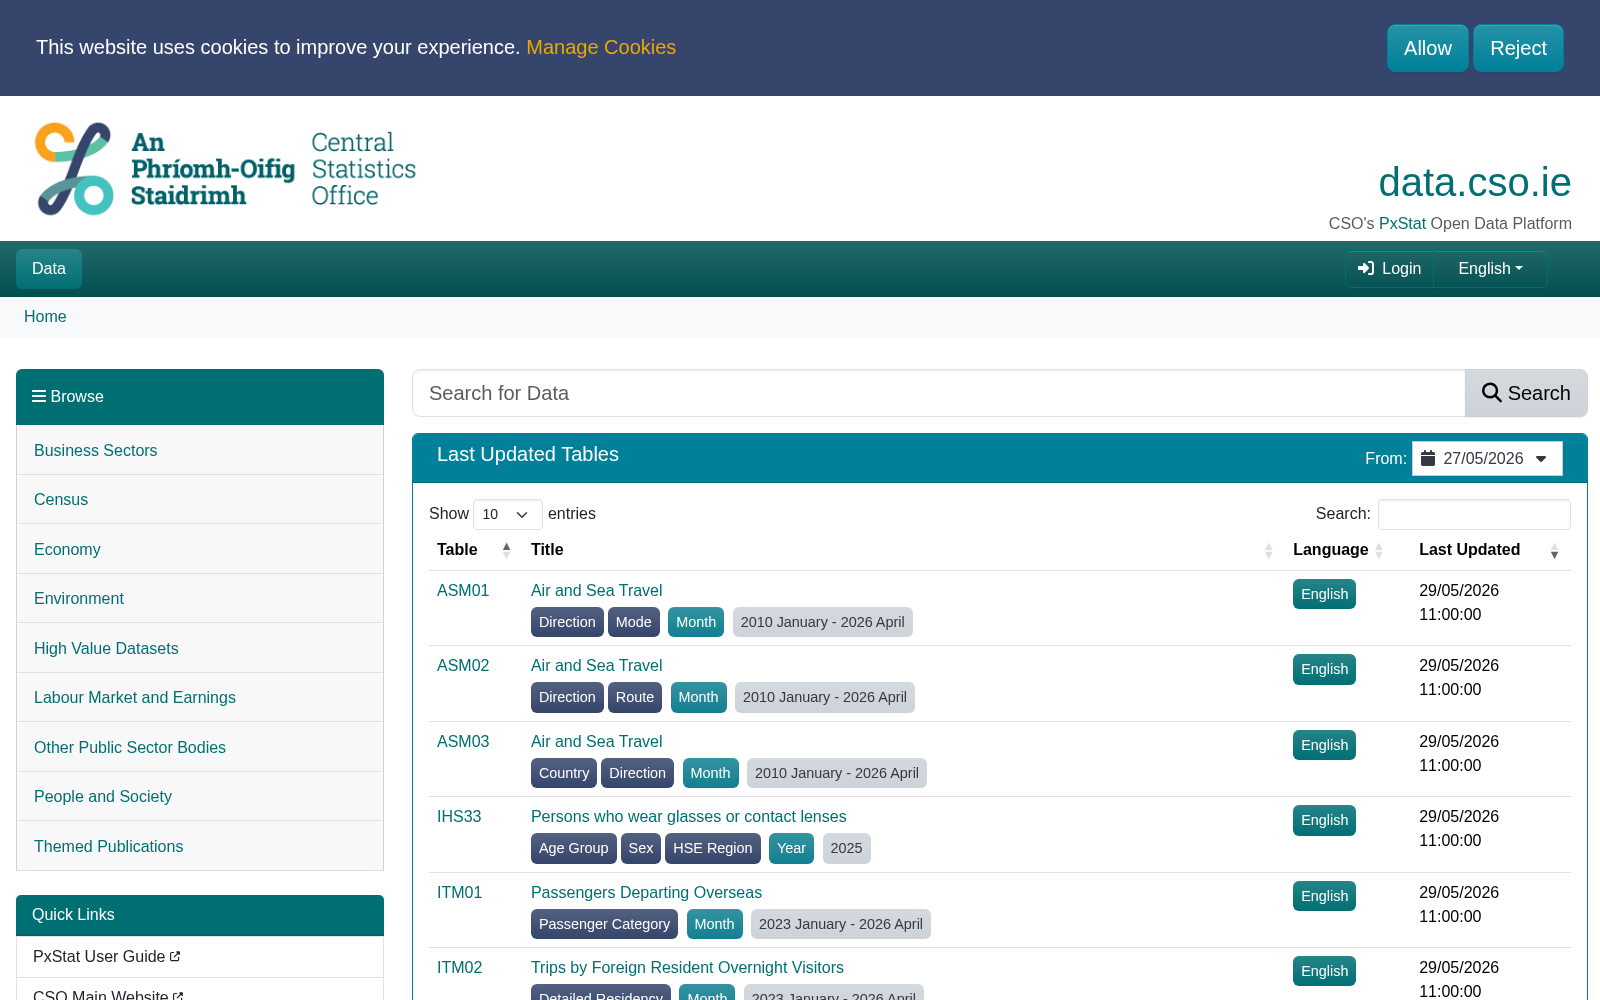Open Economy category
This screenshot has width=1600, height=1000.
click(200, 549)
